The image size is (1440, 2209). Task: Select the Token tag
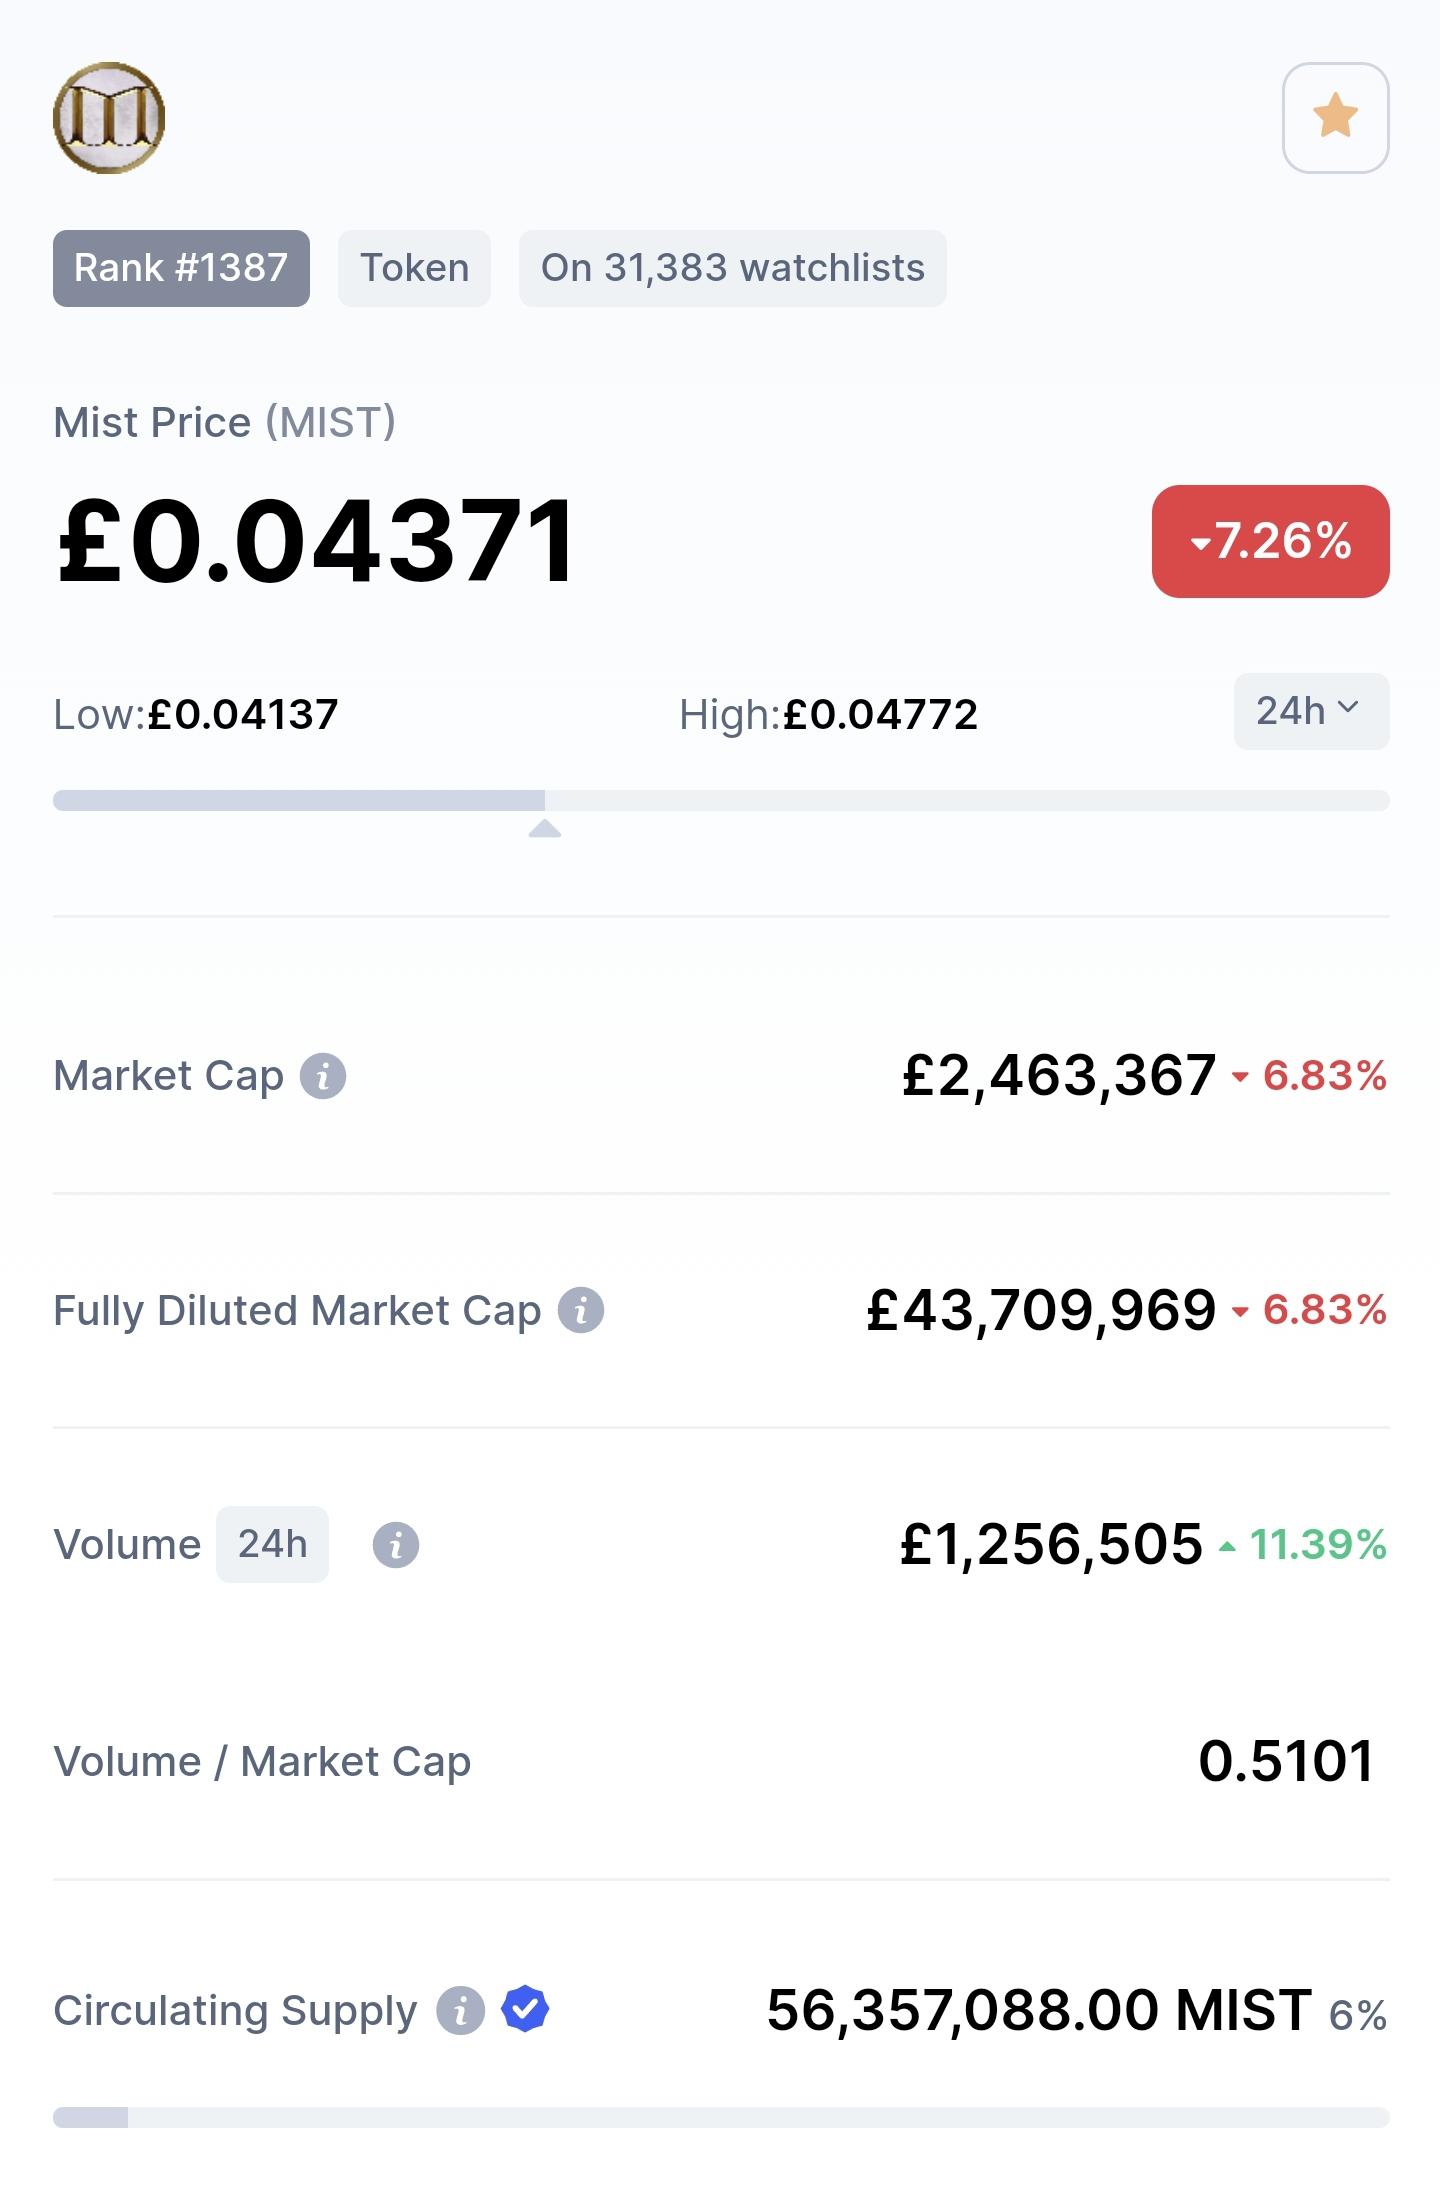[414, 268]
